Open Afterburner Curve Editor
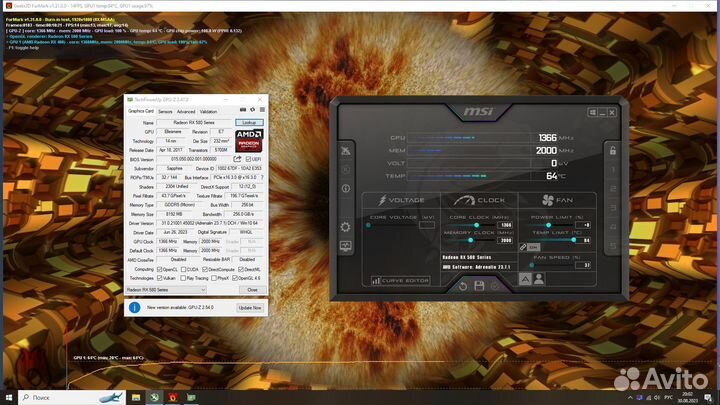Image resolution: width=720 pixels, height=405 pixels. tap(400, 281)
